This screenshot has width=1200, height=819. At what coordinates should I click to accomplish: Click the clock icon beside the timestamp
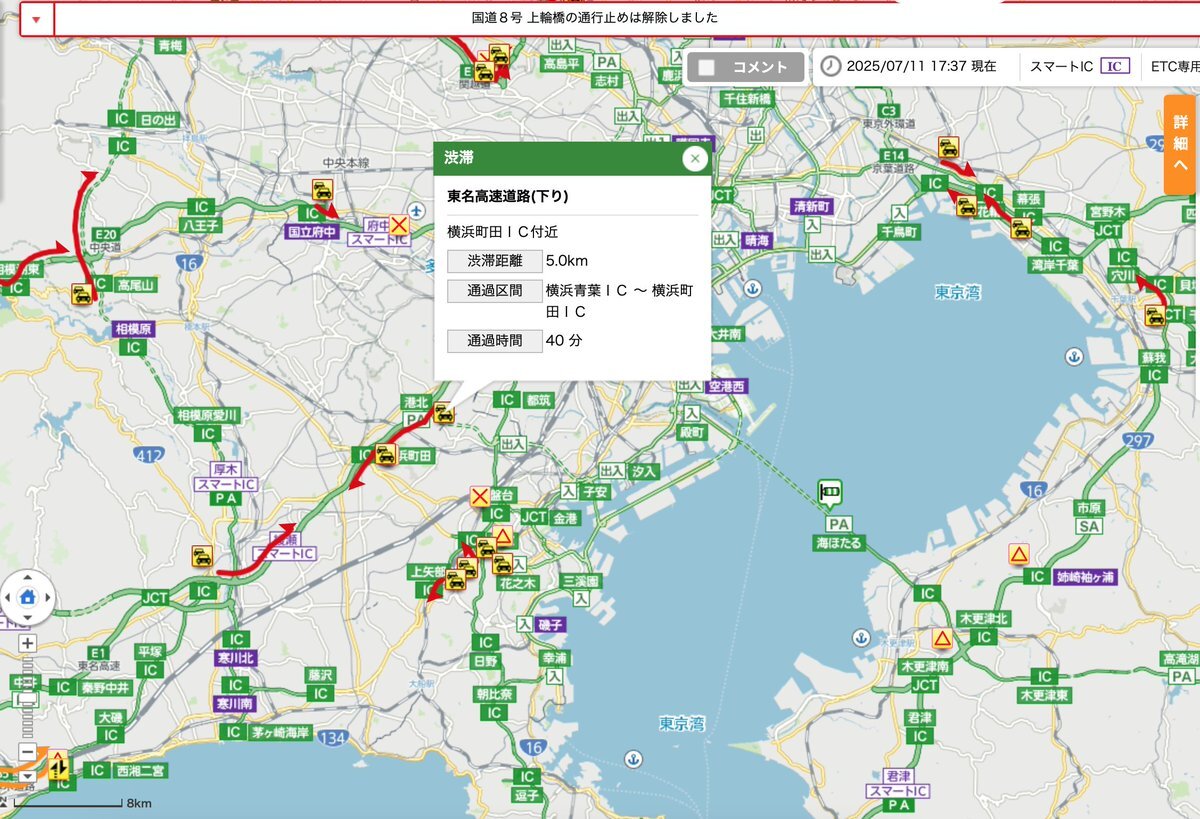coord(831,67)
